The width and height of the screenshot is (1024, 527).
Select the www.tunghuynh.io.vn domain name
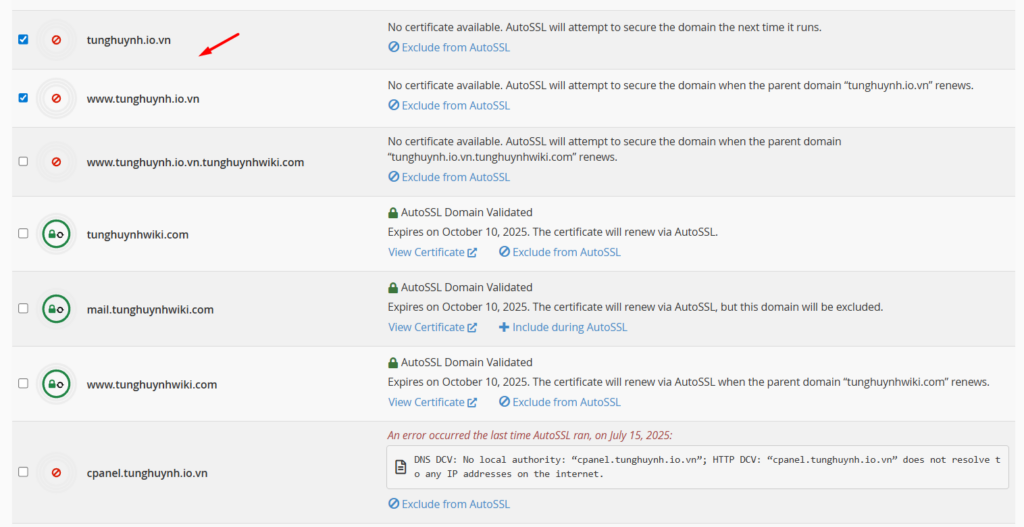click(143, 99)
